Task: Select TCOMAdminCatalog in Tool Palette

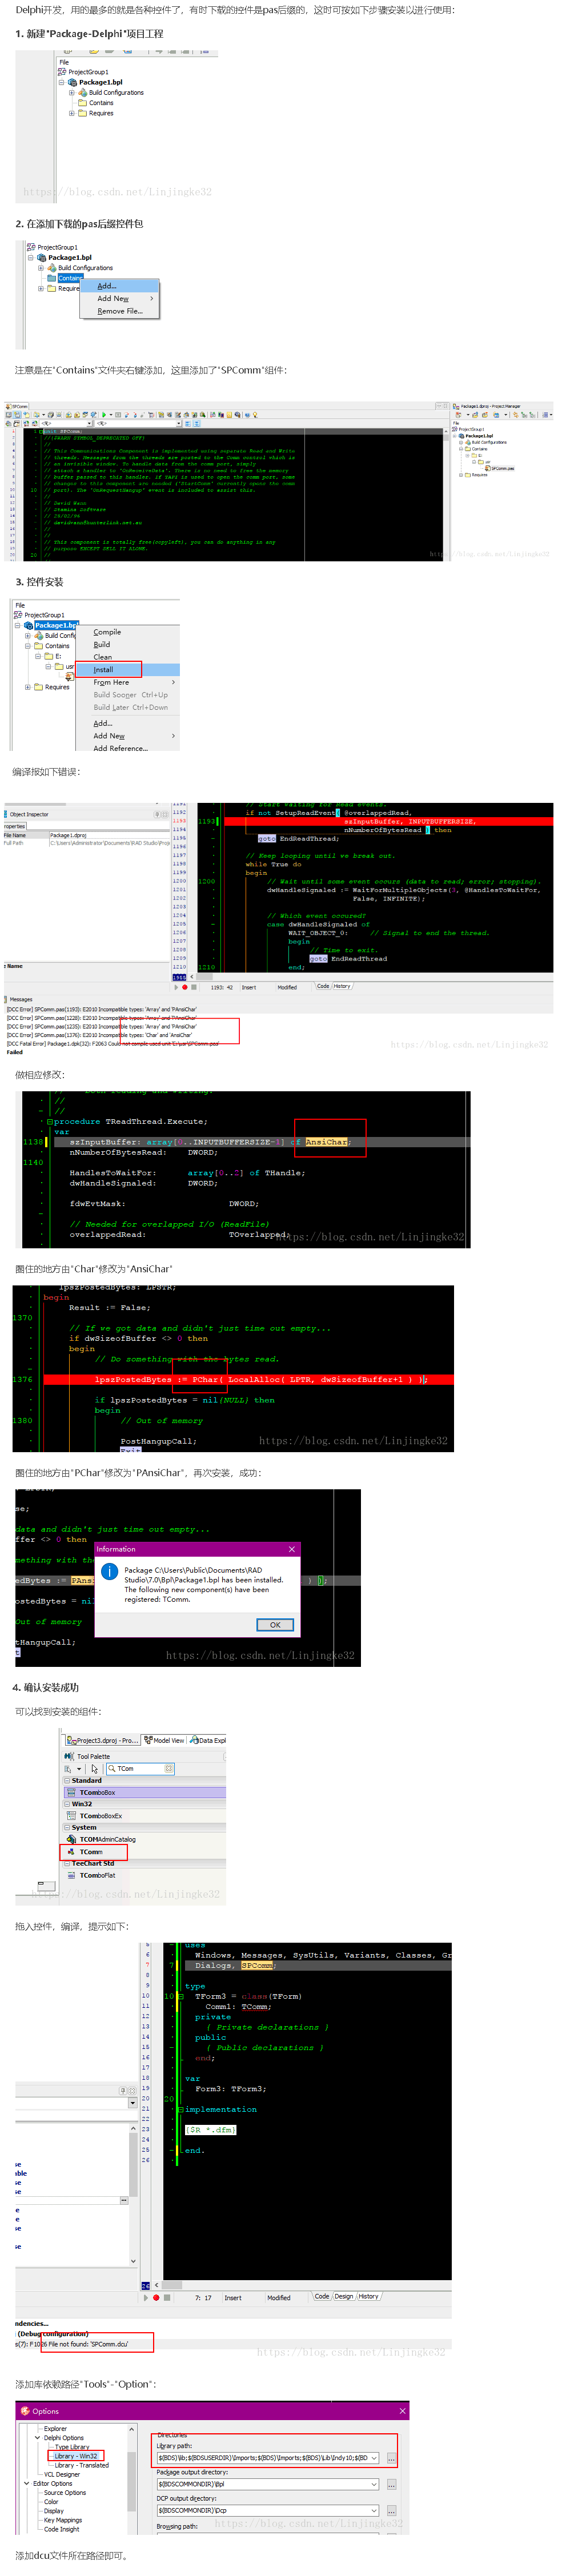Action: tap(108, 1839)
